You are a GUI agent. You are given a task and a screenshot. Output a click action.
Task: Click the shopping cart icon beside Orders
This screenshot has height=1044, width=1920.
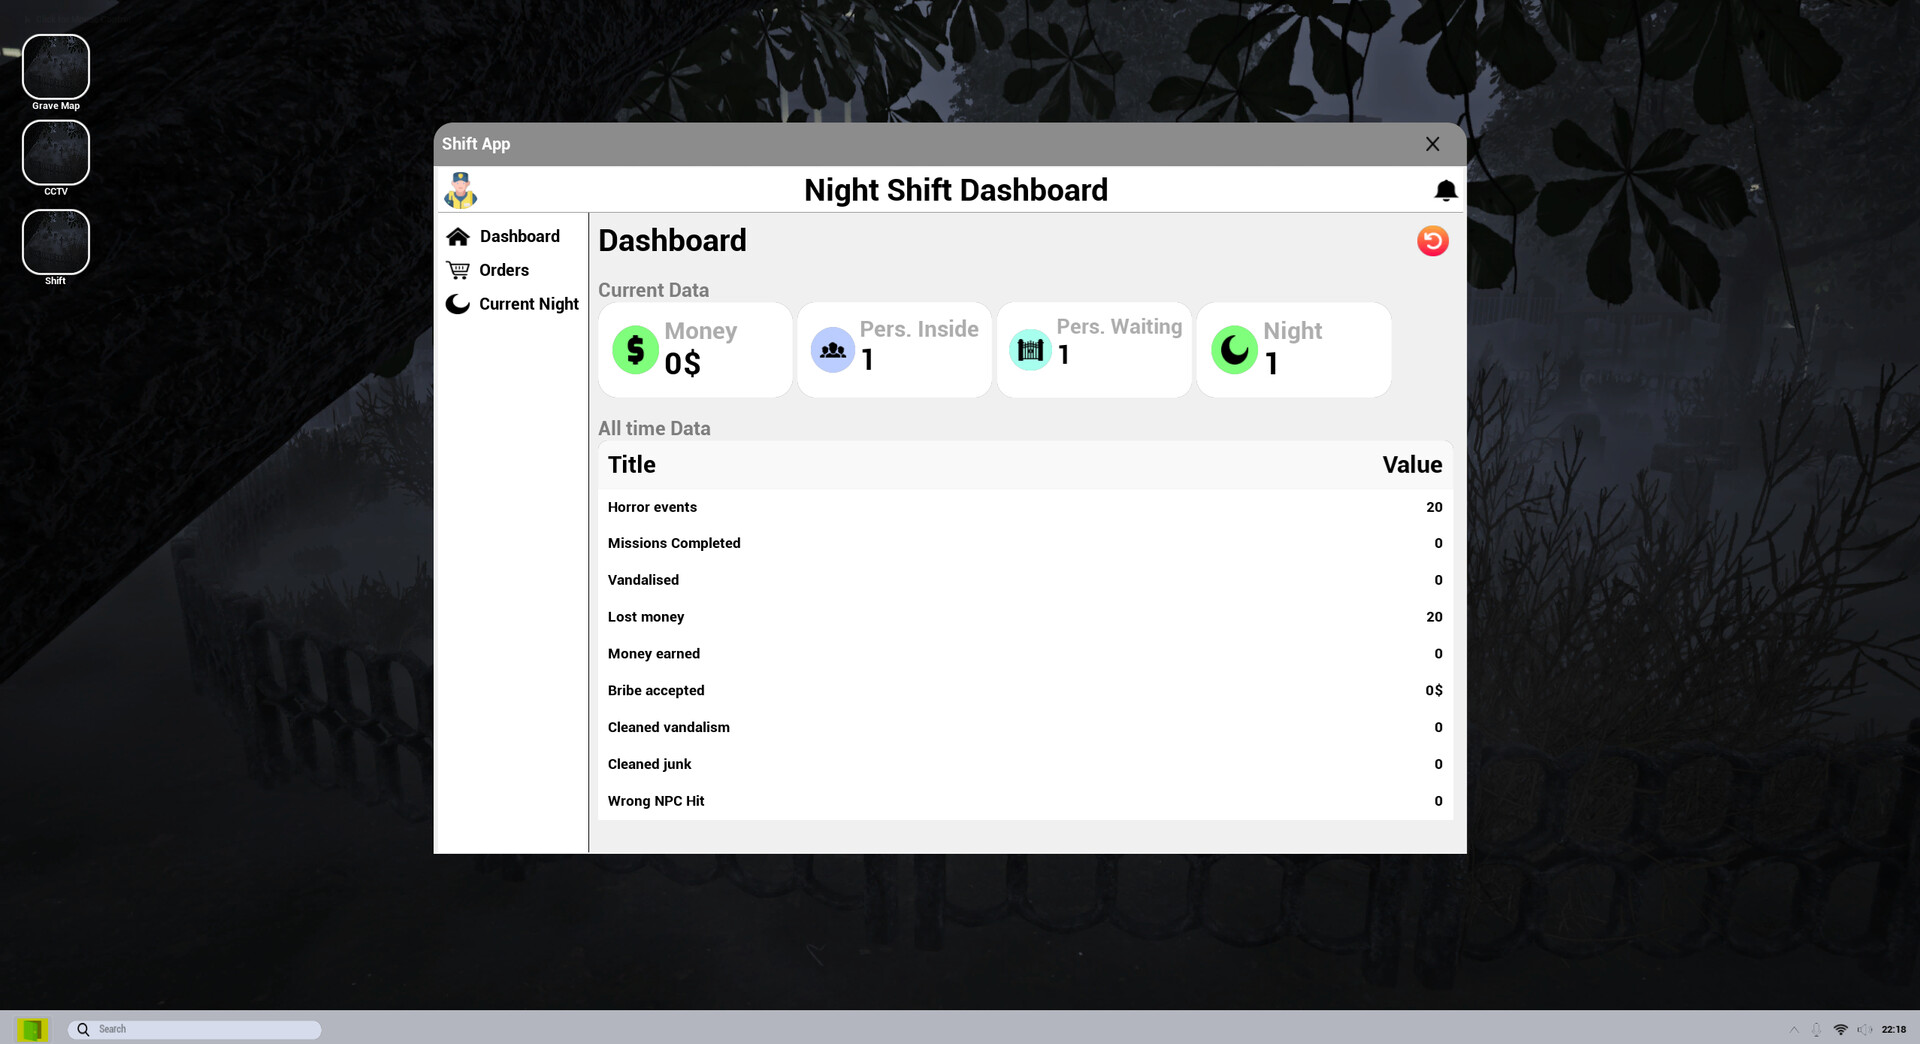tap(458, 270)
